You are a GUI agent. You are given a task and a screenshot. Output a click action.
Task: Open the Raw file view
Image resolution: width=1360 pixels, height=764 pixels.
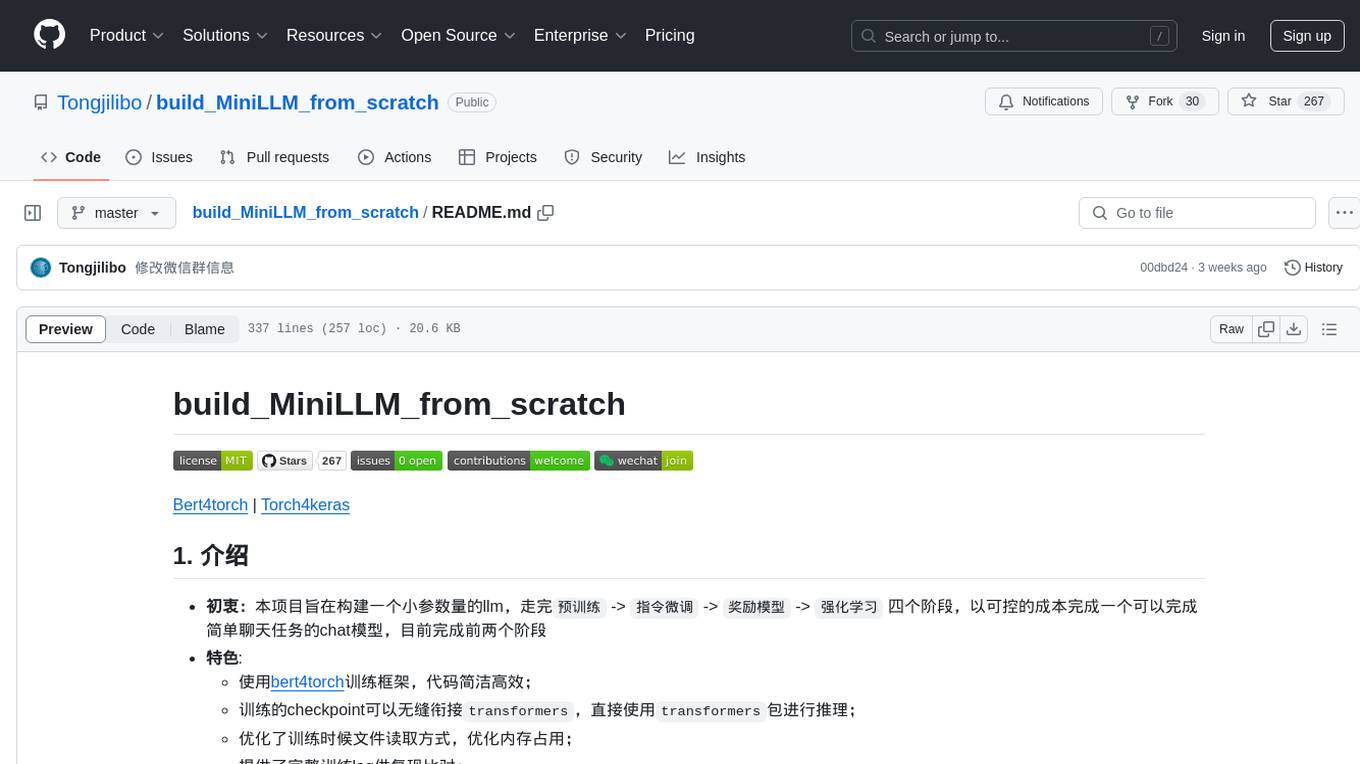click(x=1231, y=329)
